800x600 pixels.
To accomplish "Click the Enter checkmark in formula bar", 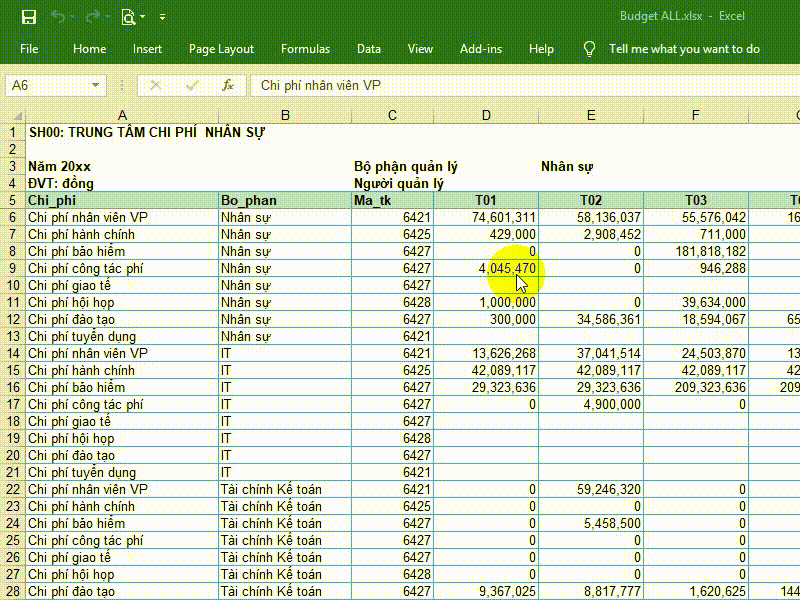I will [x=192, y=86].
